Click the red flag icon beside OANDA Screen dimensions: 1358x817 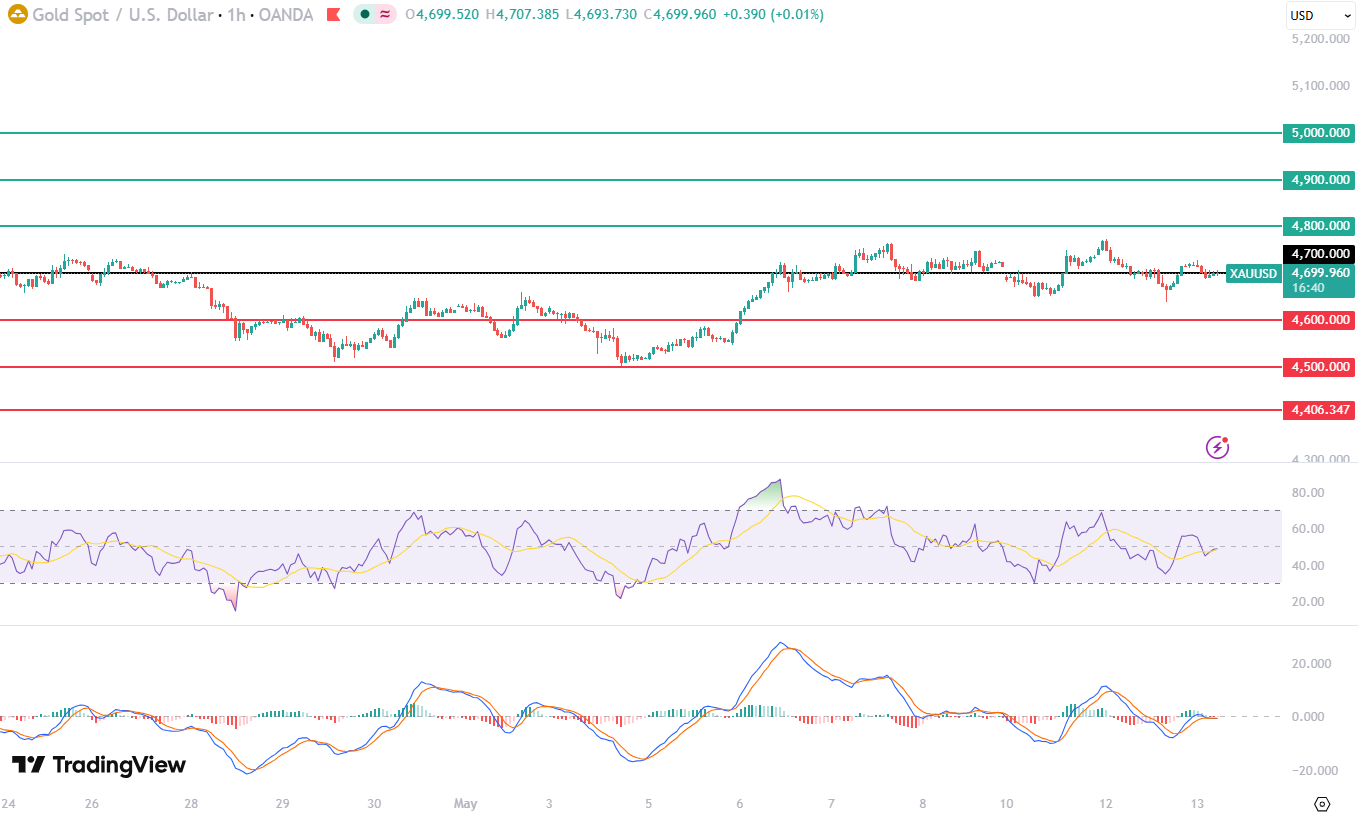334,15
